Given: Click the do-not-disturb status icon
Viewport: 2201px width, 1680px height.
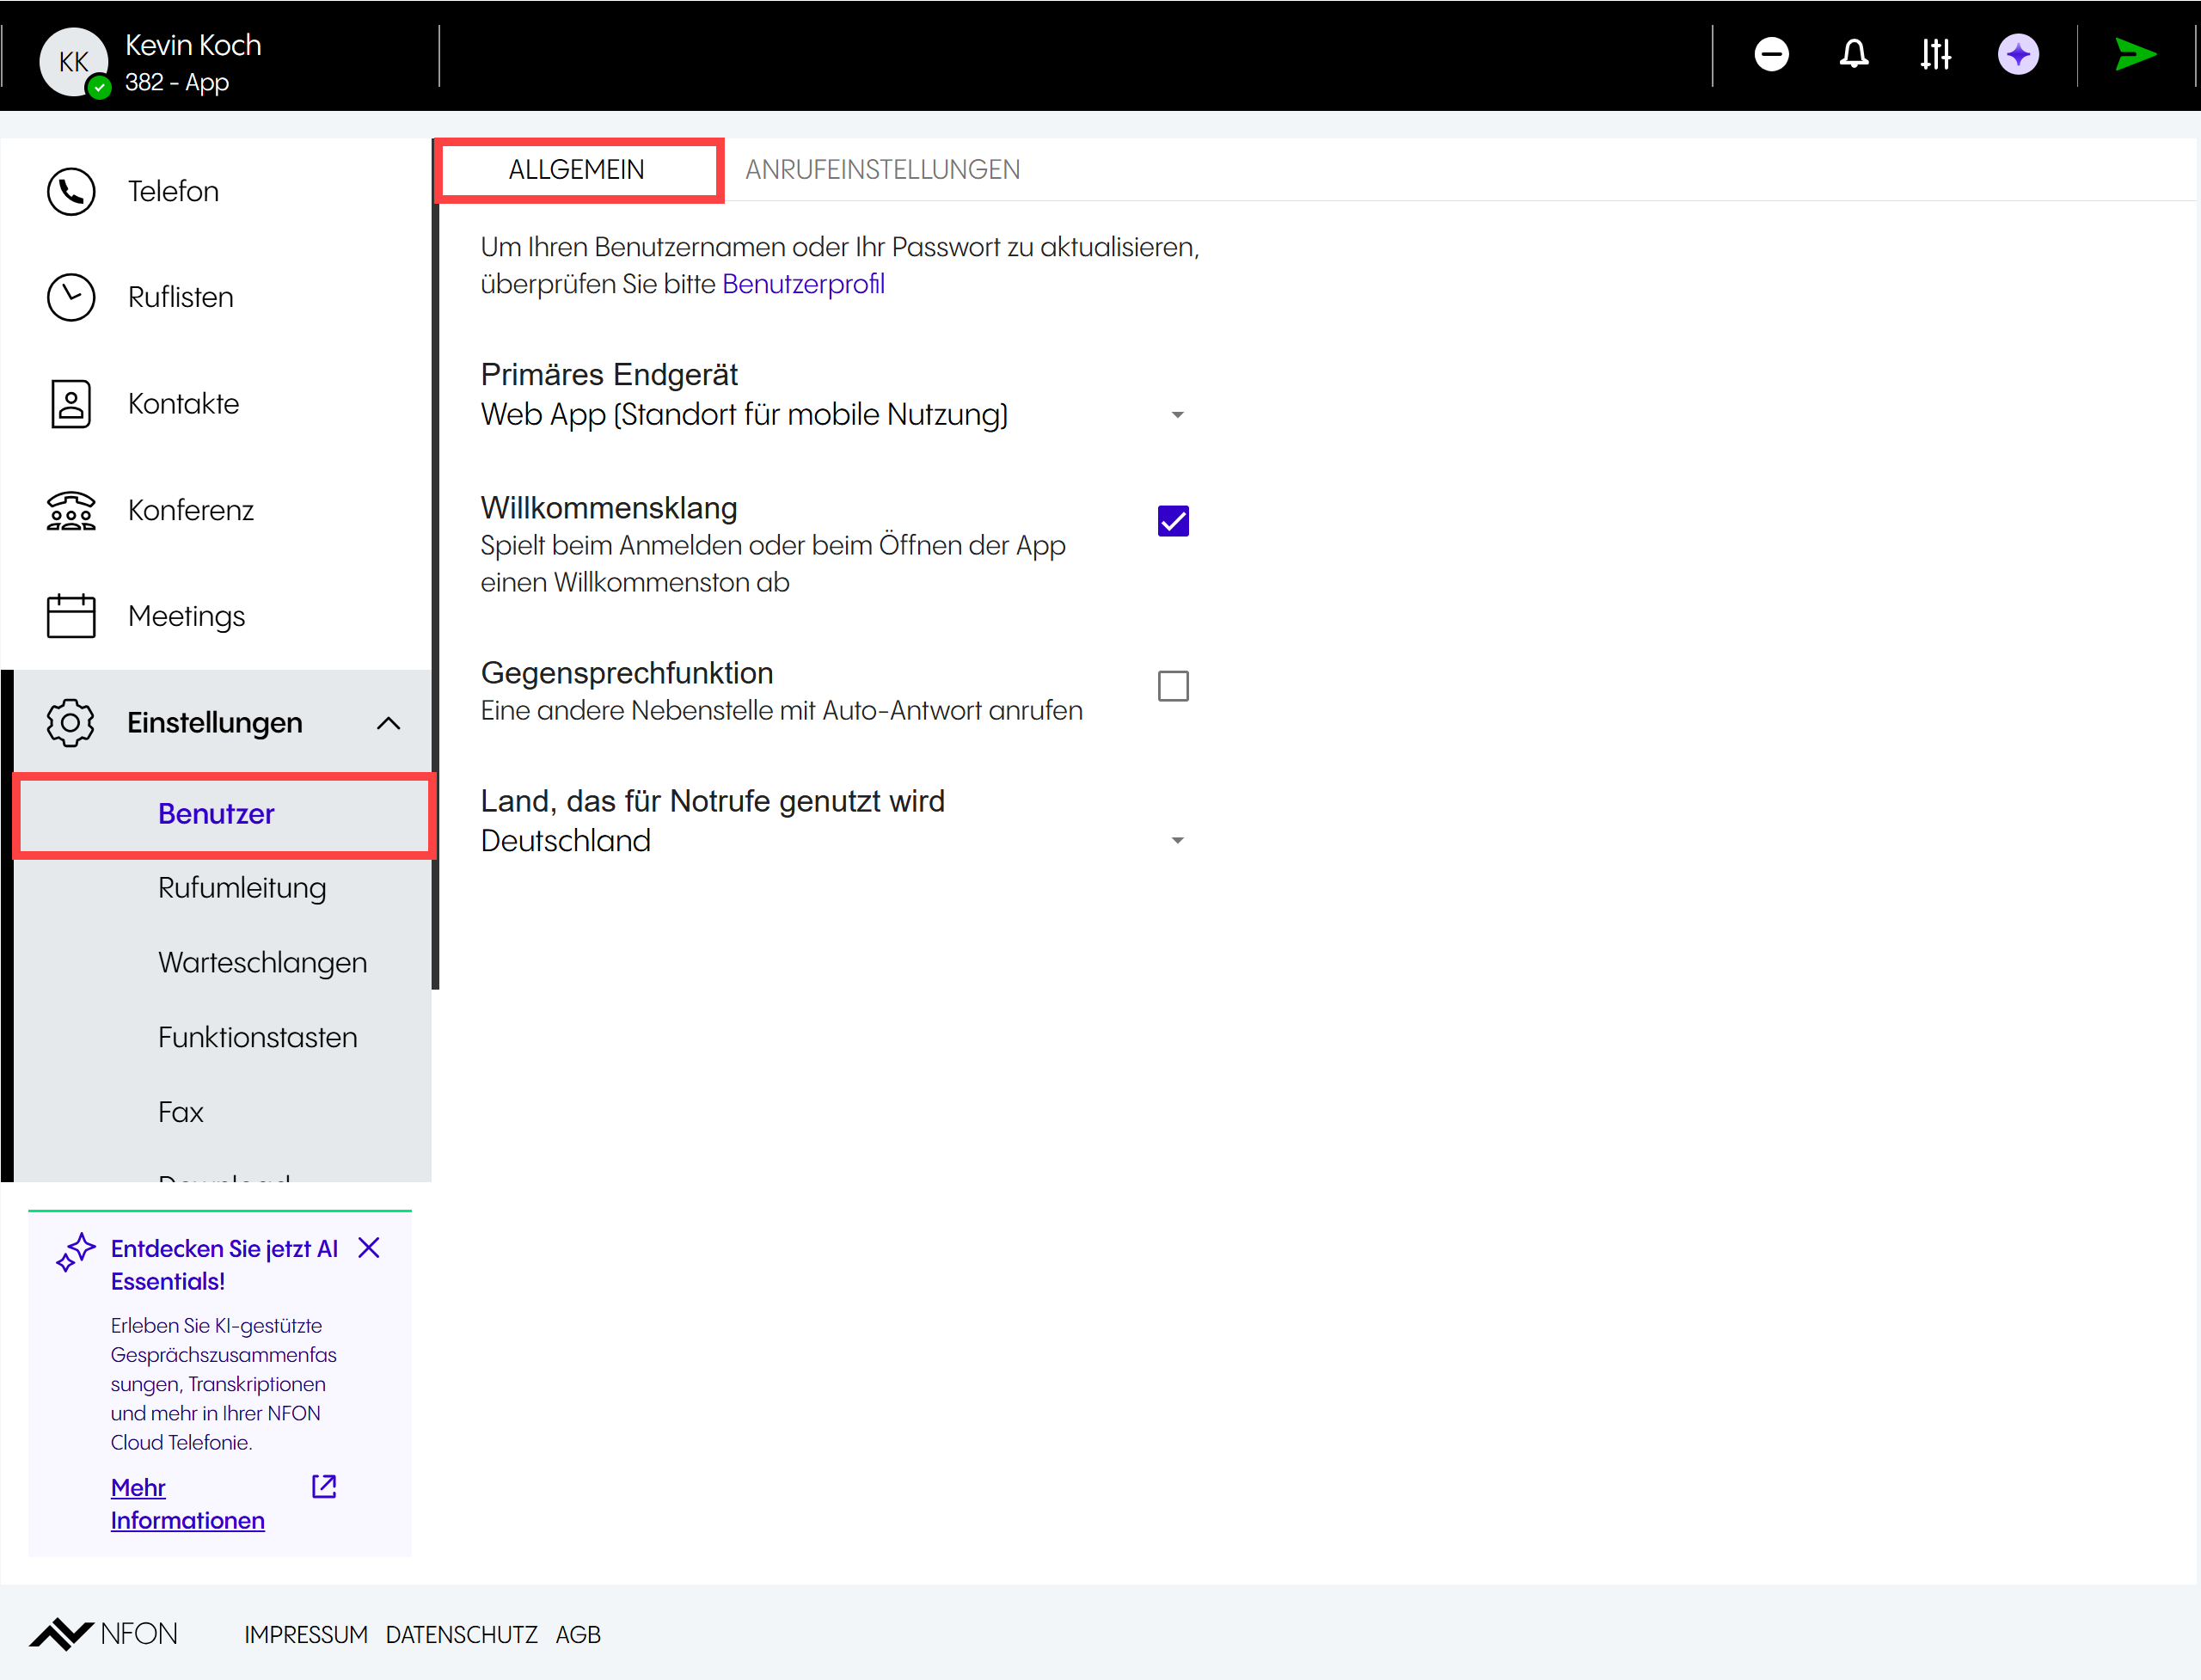Looking at the screenshot, I should click(x=1771, y=54).
